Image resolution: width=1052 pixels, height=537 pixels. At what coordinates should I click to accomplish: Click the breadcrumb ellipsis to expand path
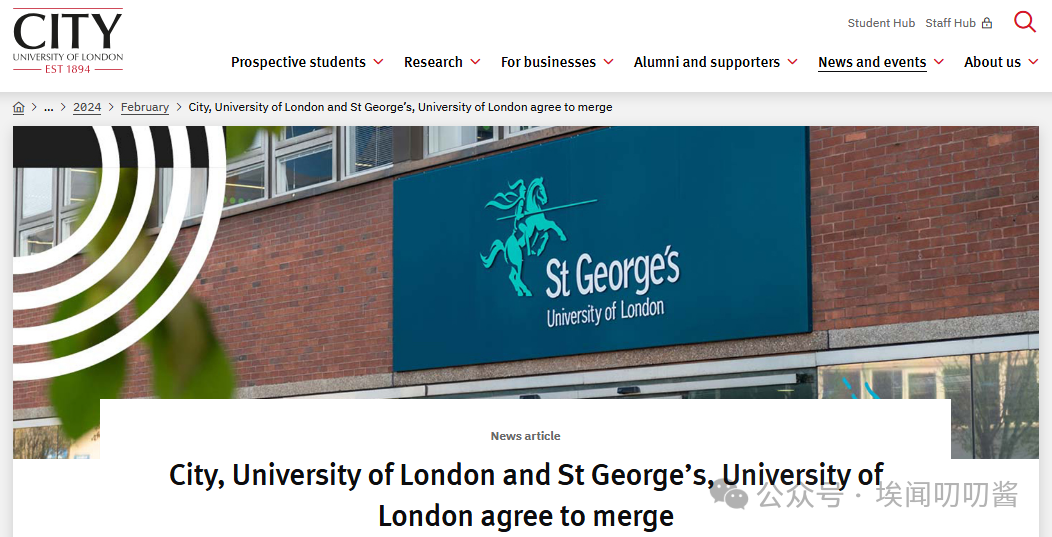click(x=49, y=107)
